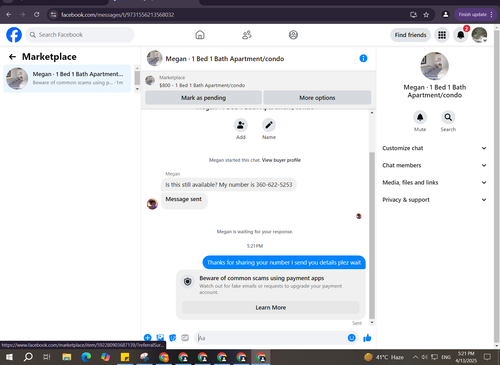The height and width of the screenshot is (365, 500).
Task: Open Windows taskbar search
Action: coord(28,357)
